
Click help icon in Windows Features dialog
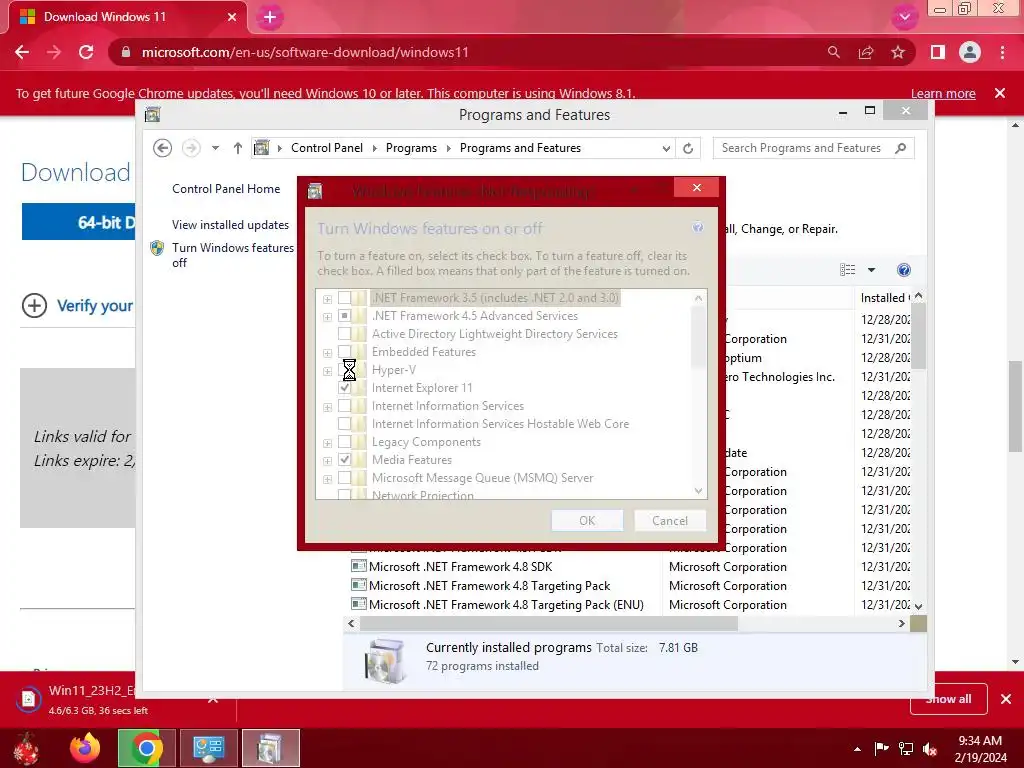tap(697, 227)
